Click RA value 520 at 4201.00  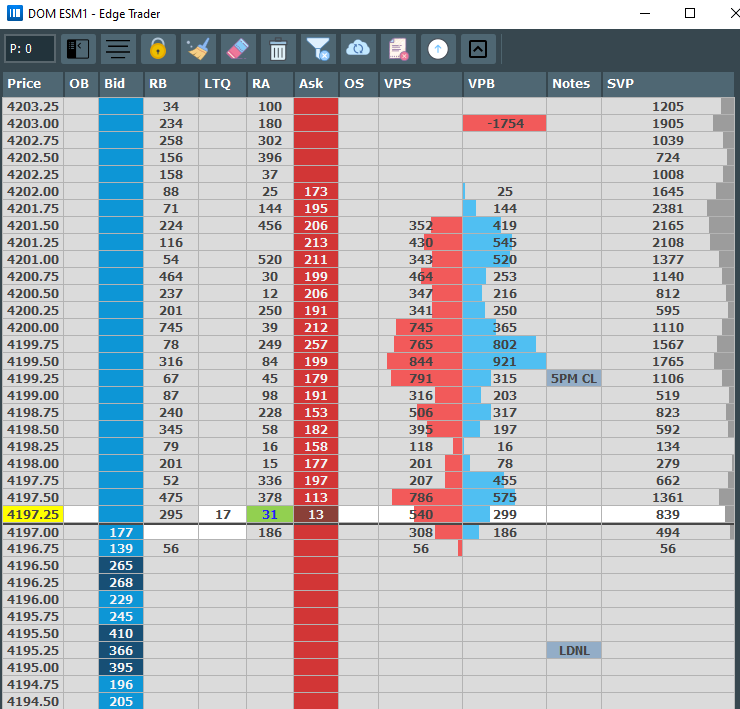coord(269,259)
